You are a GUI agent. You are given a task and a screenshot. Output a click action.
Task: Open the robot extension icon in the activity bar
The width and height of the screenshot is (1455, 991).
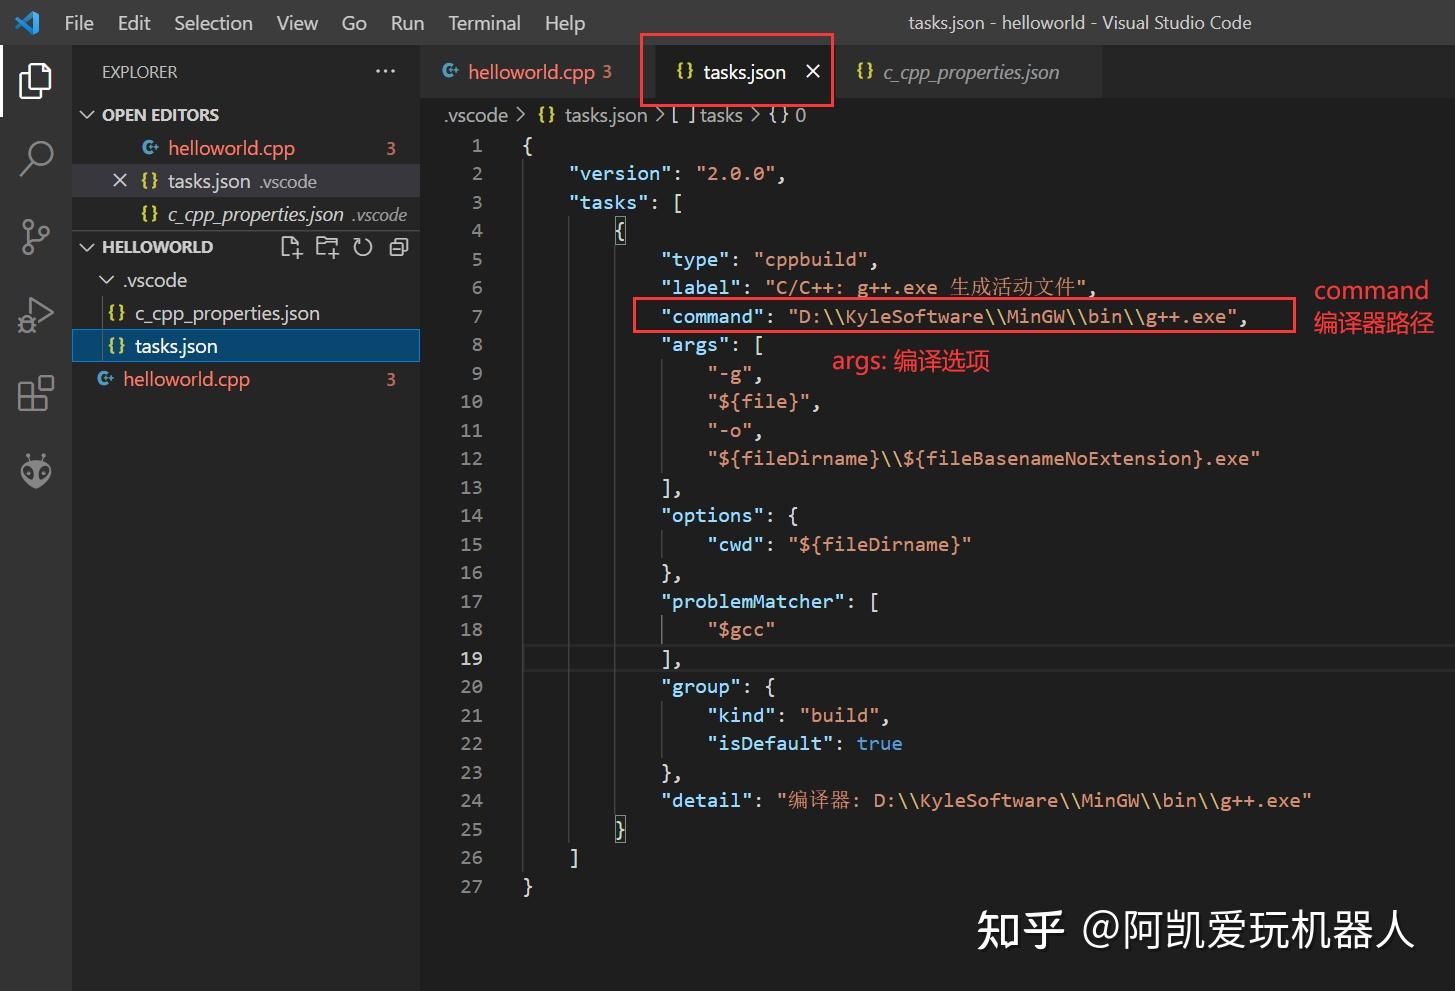click(x=37, y=470)
